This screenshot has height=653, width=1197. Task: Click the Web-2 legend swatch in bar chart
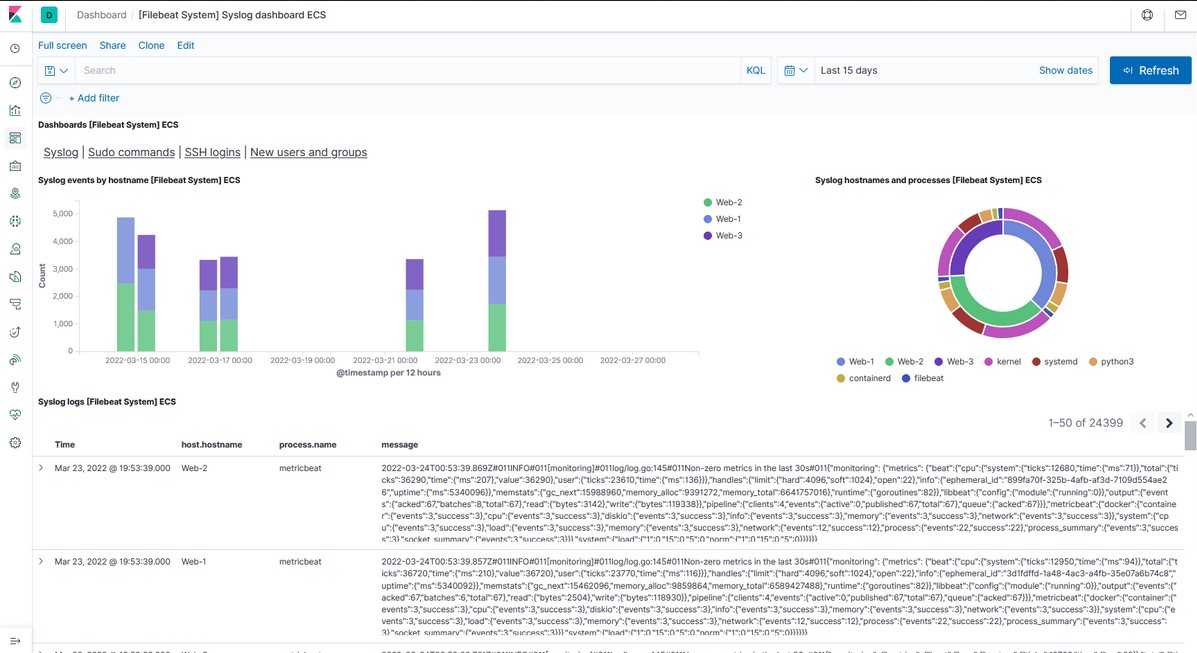point(708,202)
